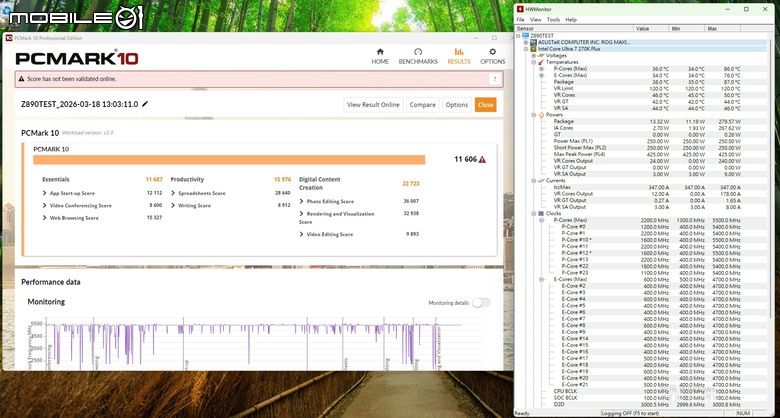Expand the Web Browsing Score row
The image size is (780, 418).
click(x=45, y=218)
